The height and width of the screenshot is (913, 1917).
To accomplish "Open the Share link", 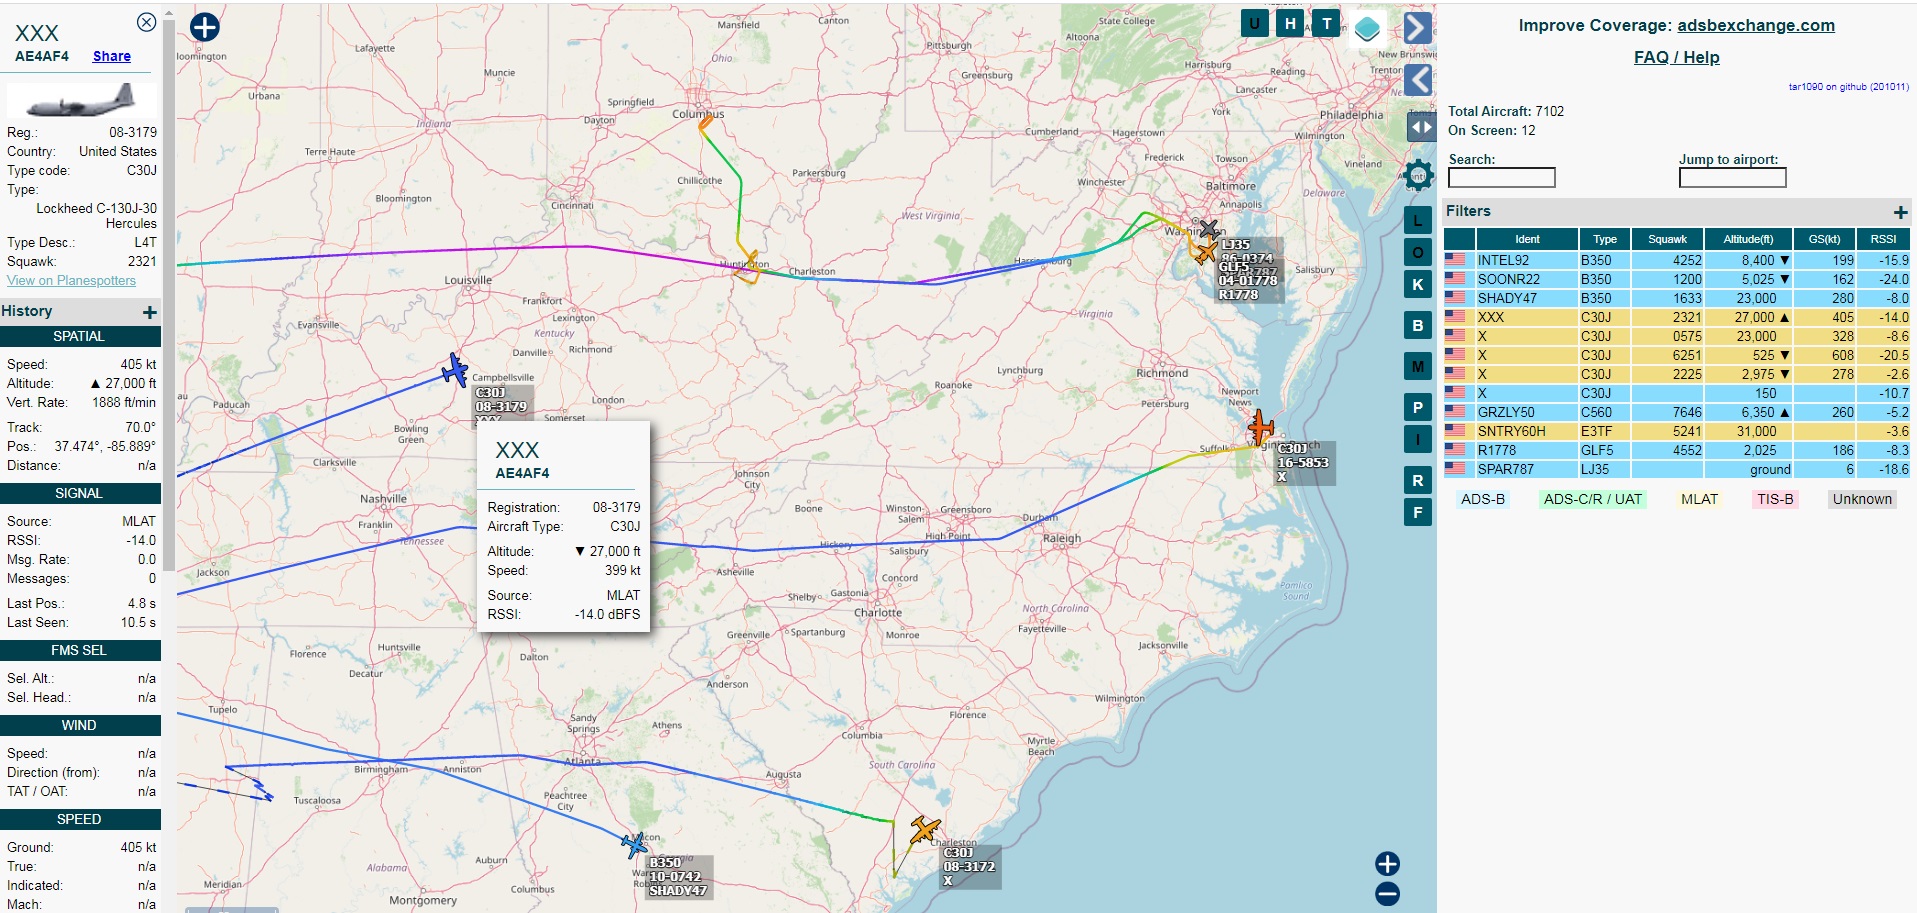I will (112, 56).
